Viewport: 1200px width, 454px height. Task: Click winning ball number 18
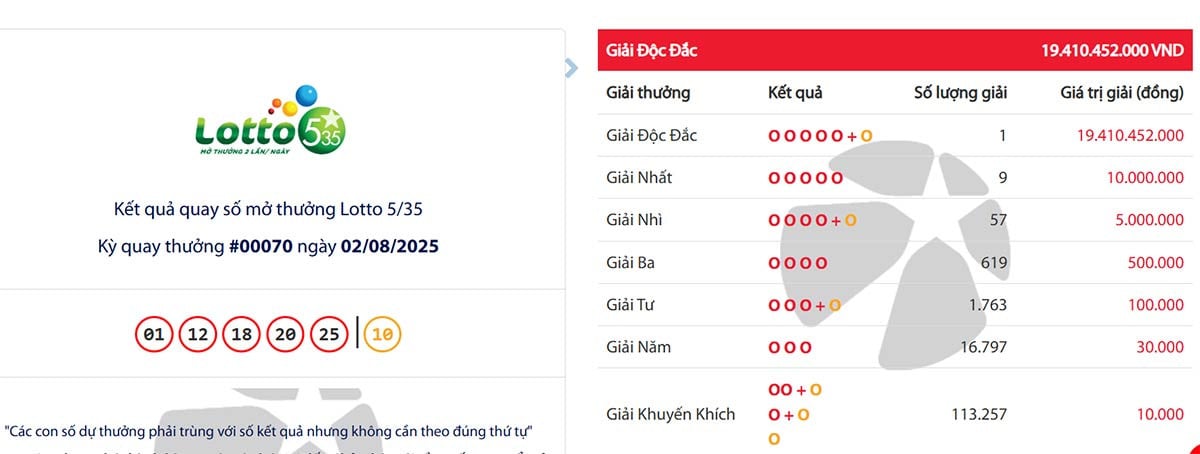pyautogui.click(x=242, y=335)
